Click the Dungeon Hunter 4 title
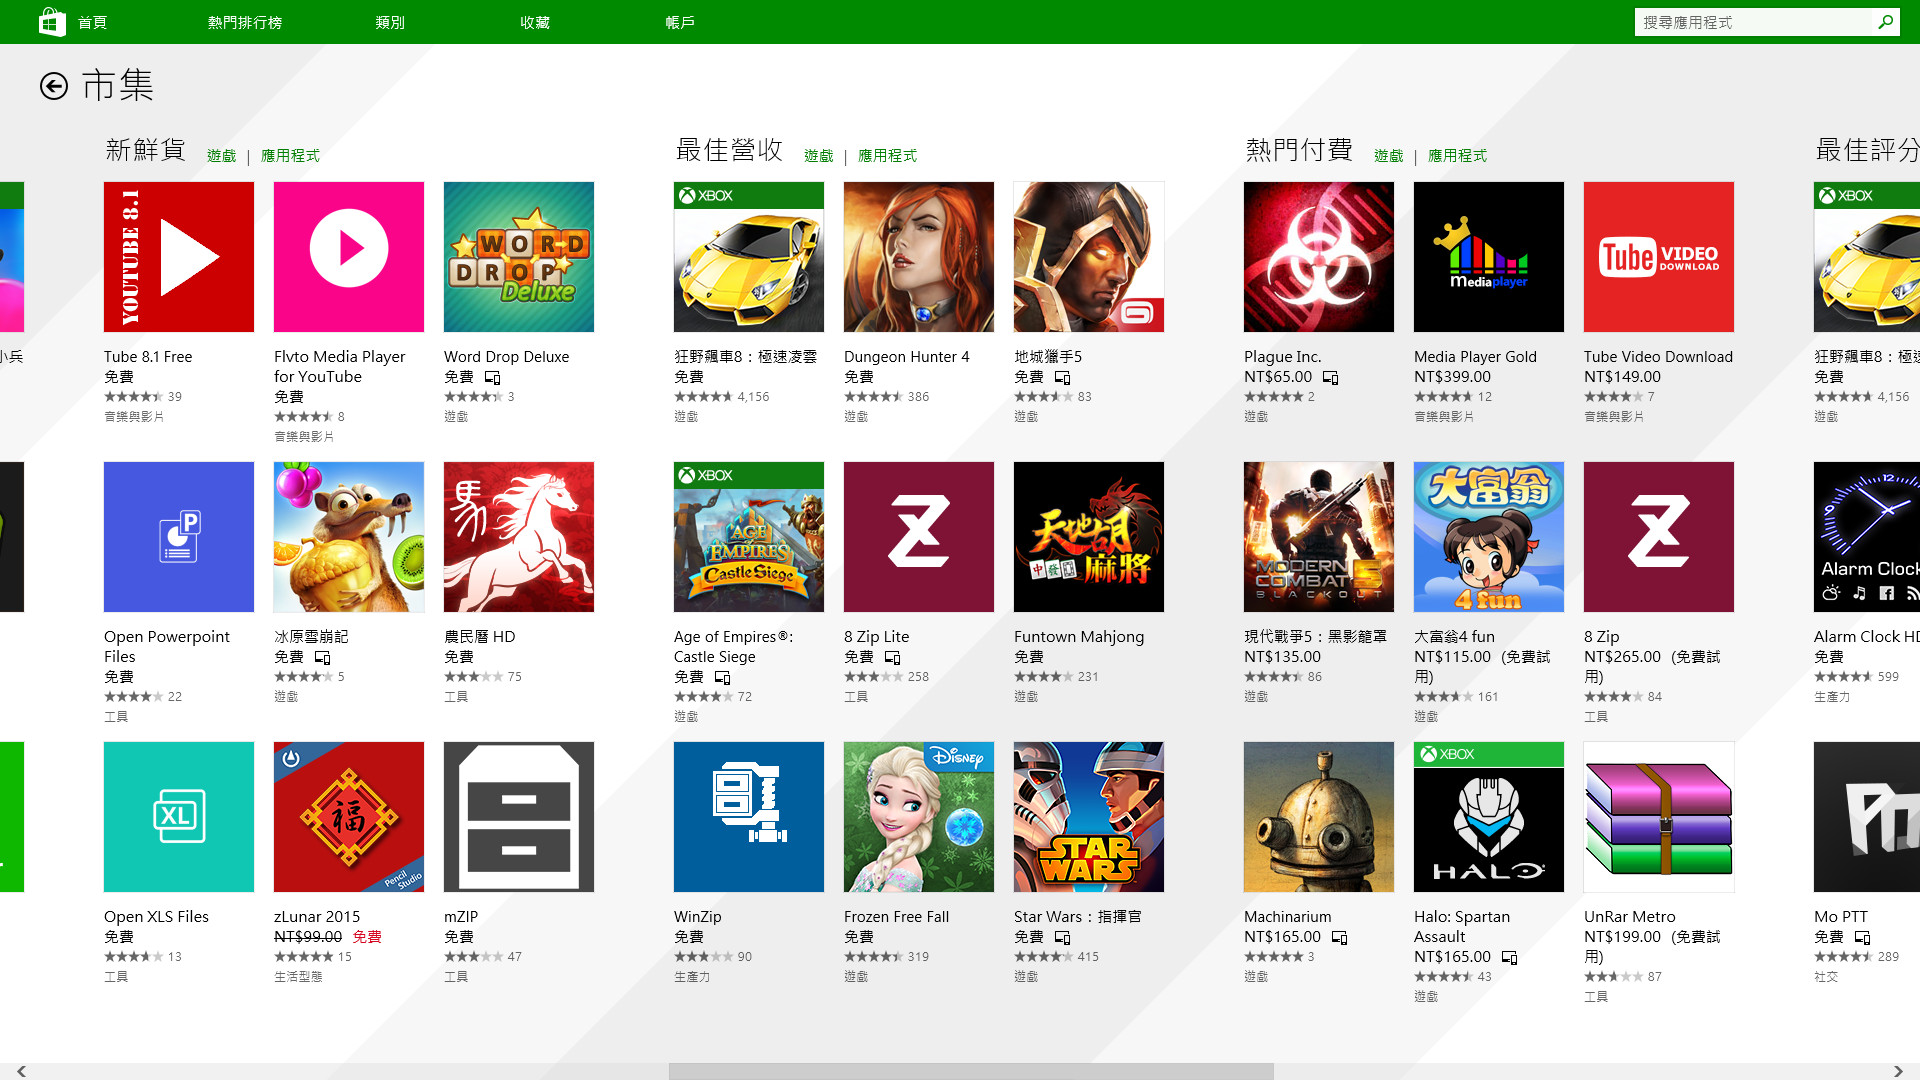This screenshot has width=1920, height=1080. coord(906,357)
